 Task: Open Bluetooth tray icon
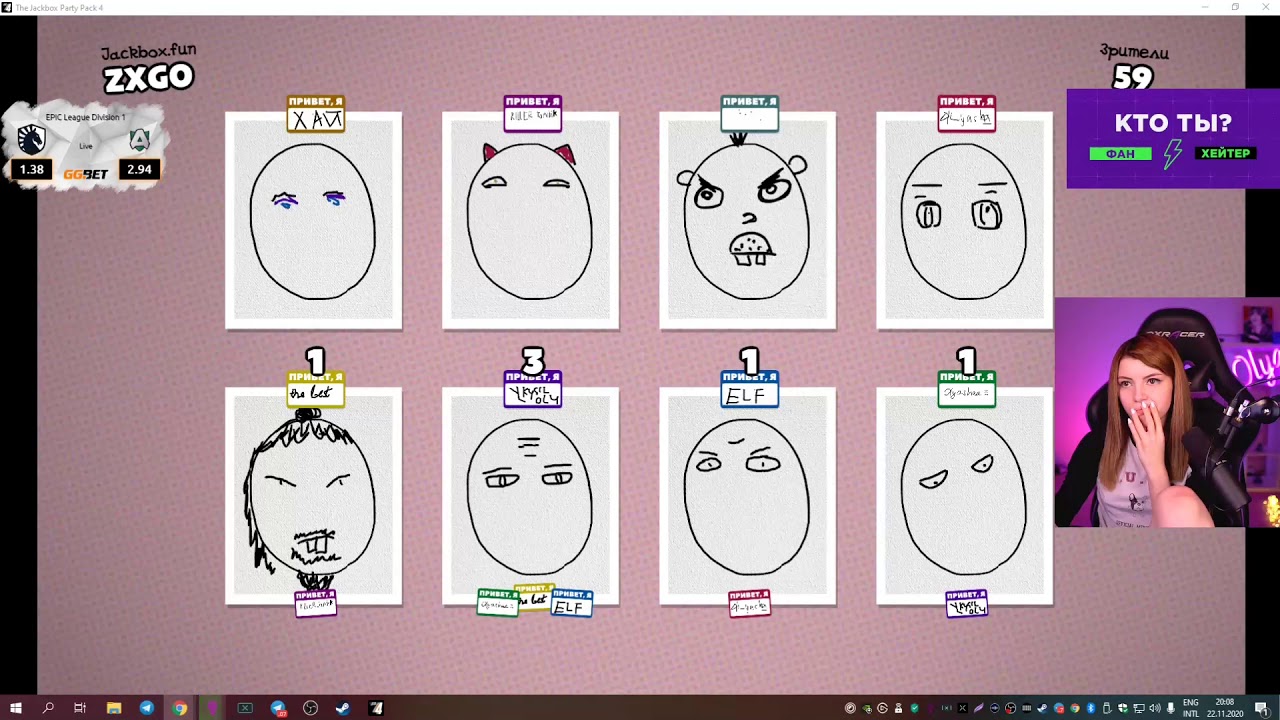pos(1091,708)
